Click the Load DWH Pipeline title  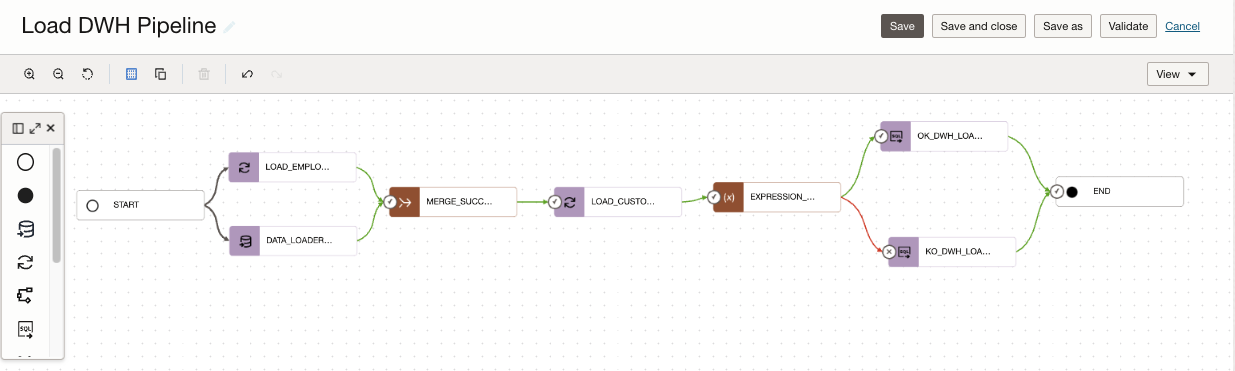(118, 26)
